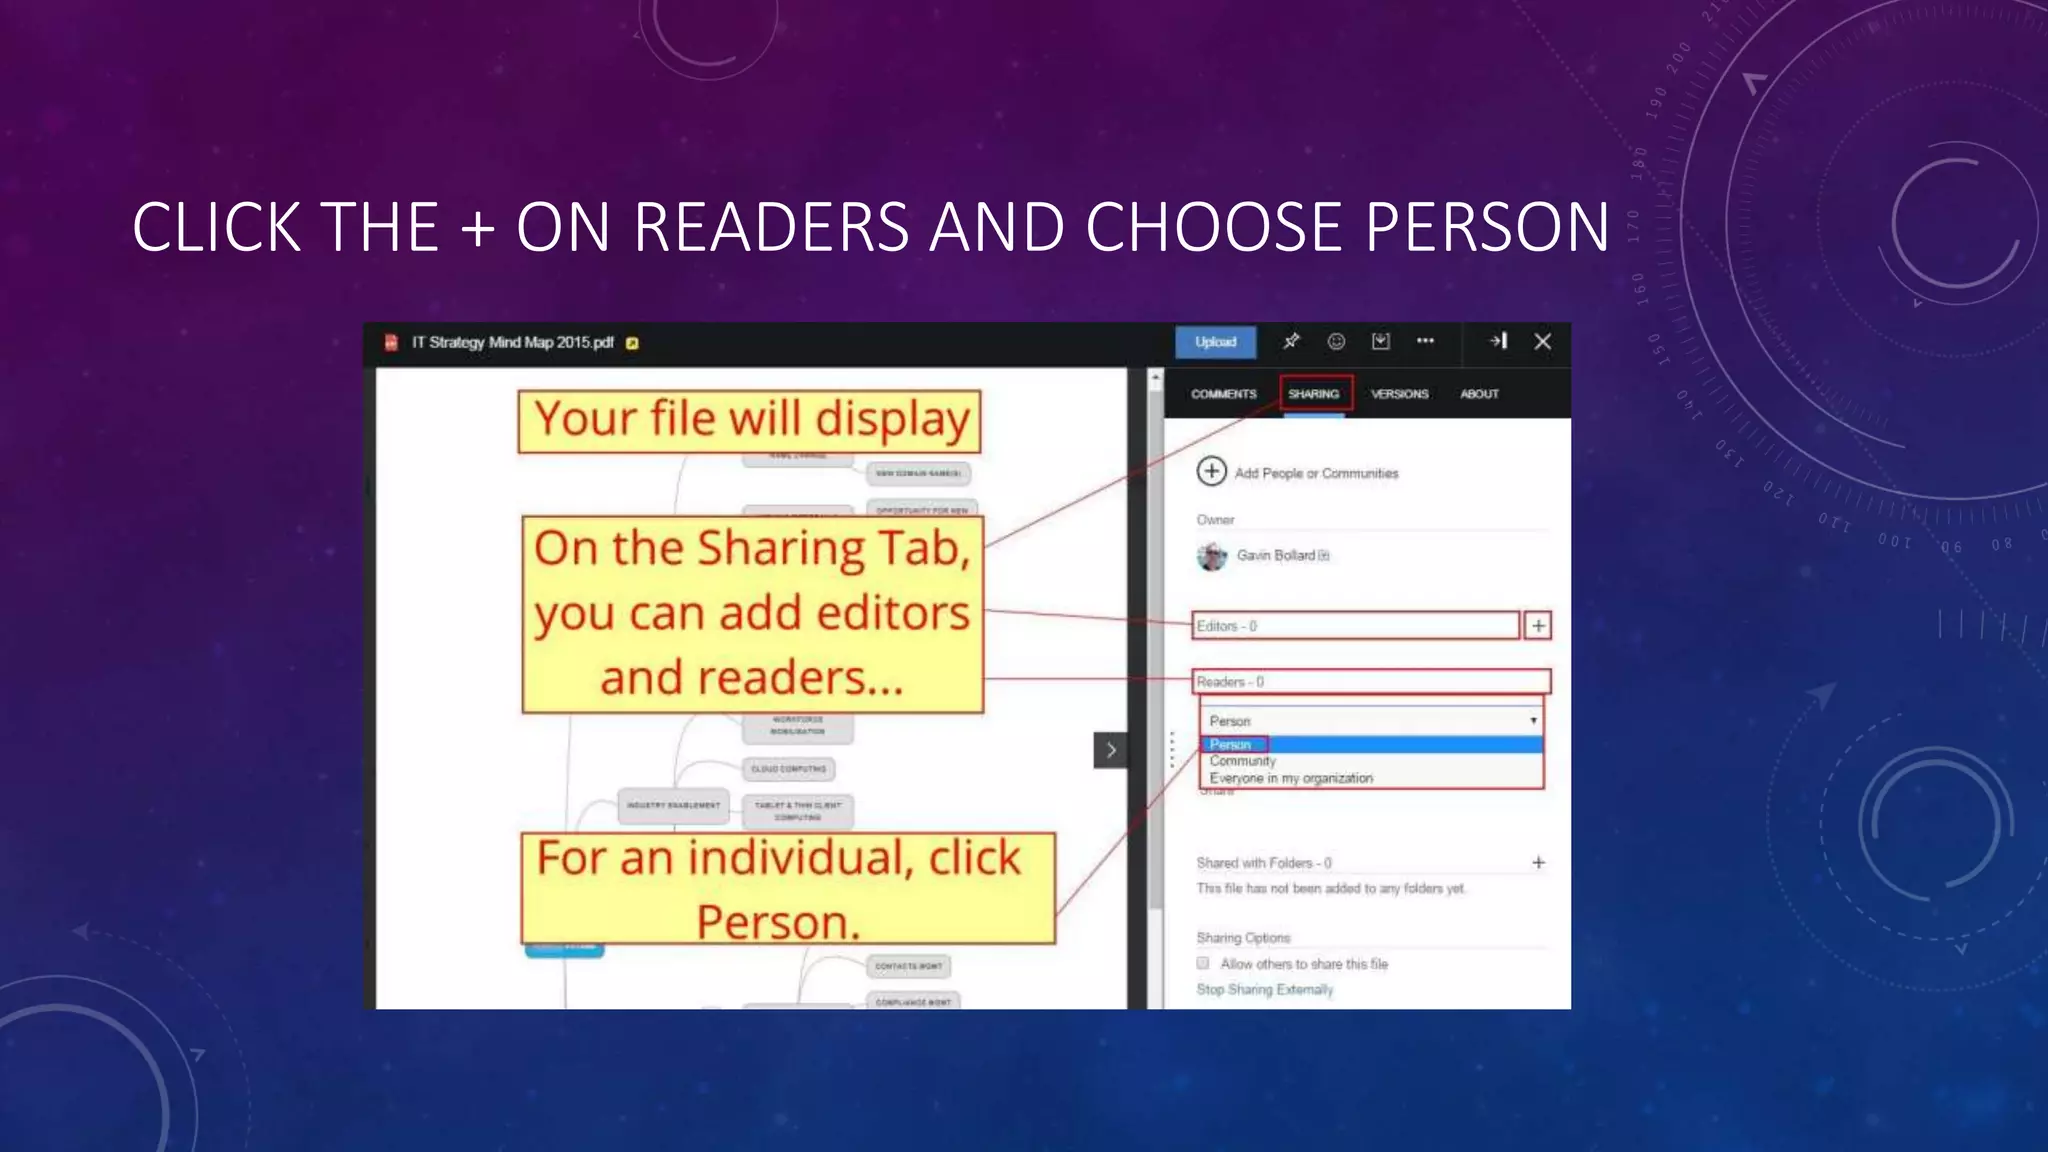Click the Stop Sharing Externally link
The height and width of the screenshot is (1152, 2048).
tap(1265, 989)
